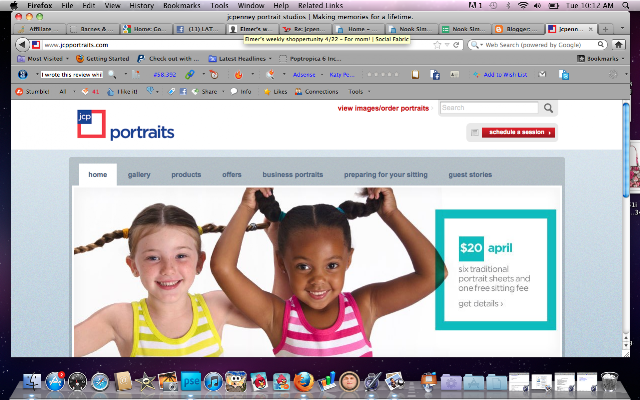Open the products tab on the jcp site
Image resolution: width=640 pixels, height=400 pixels.
click(x=186, y=175)
